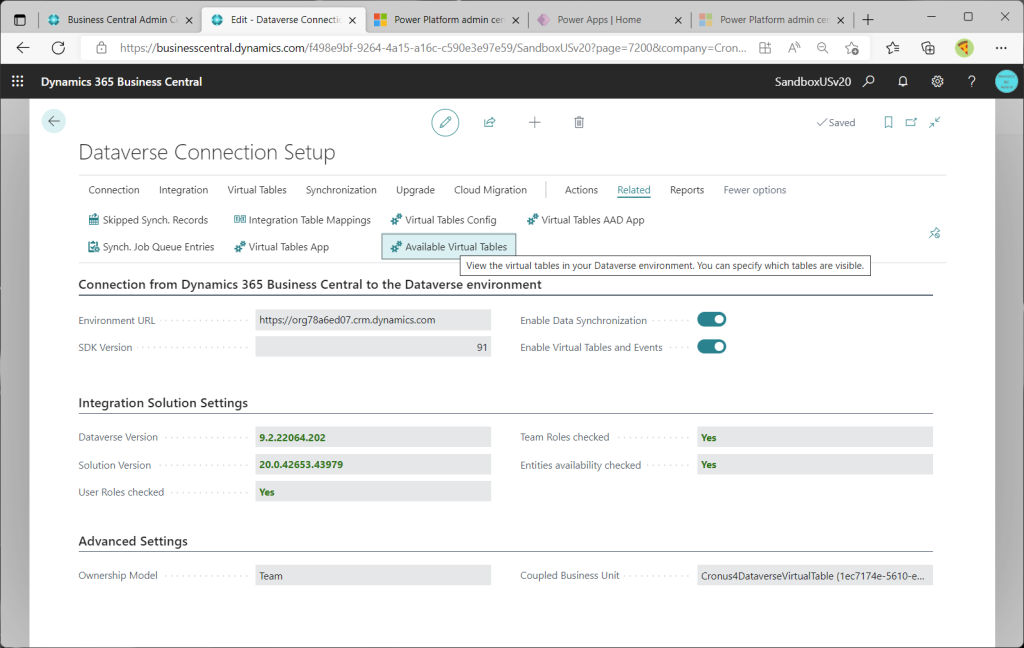
Task: Click the pencil edit mode icon
Action: pos(445,122)
